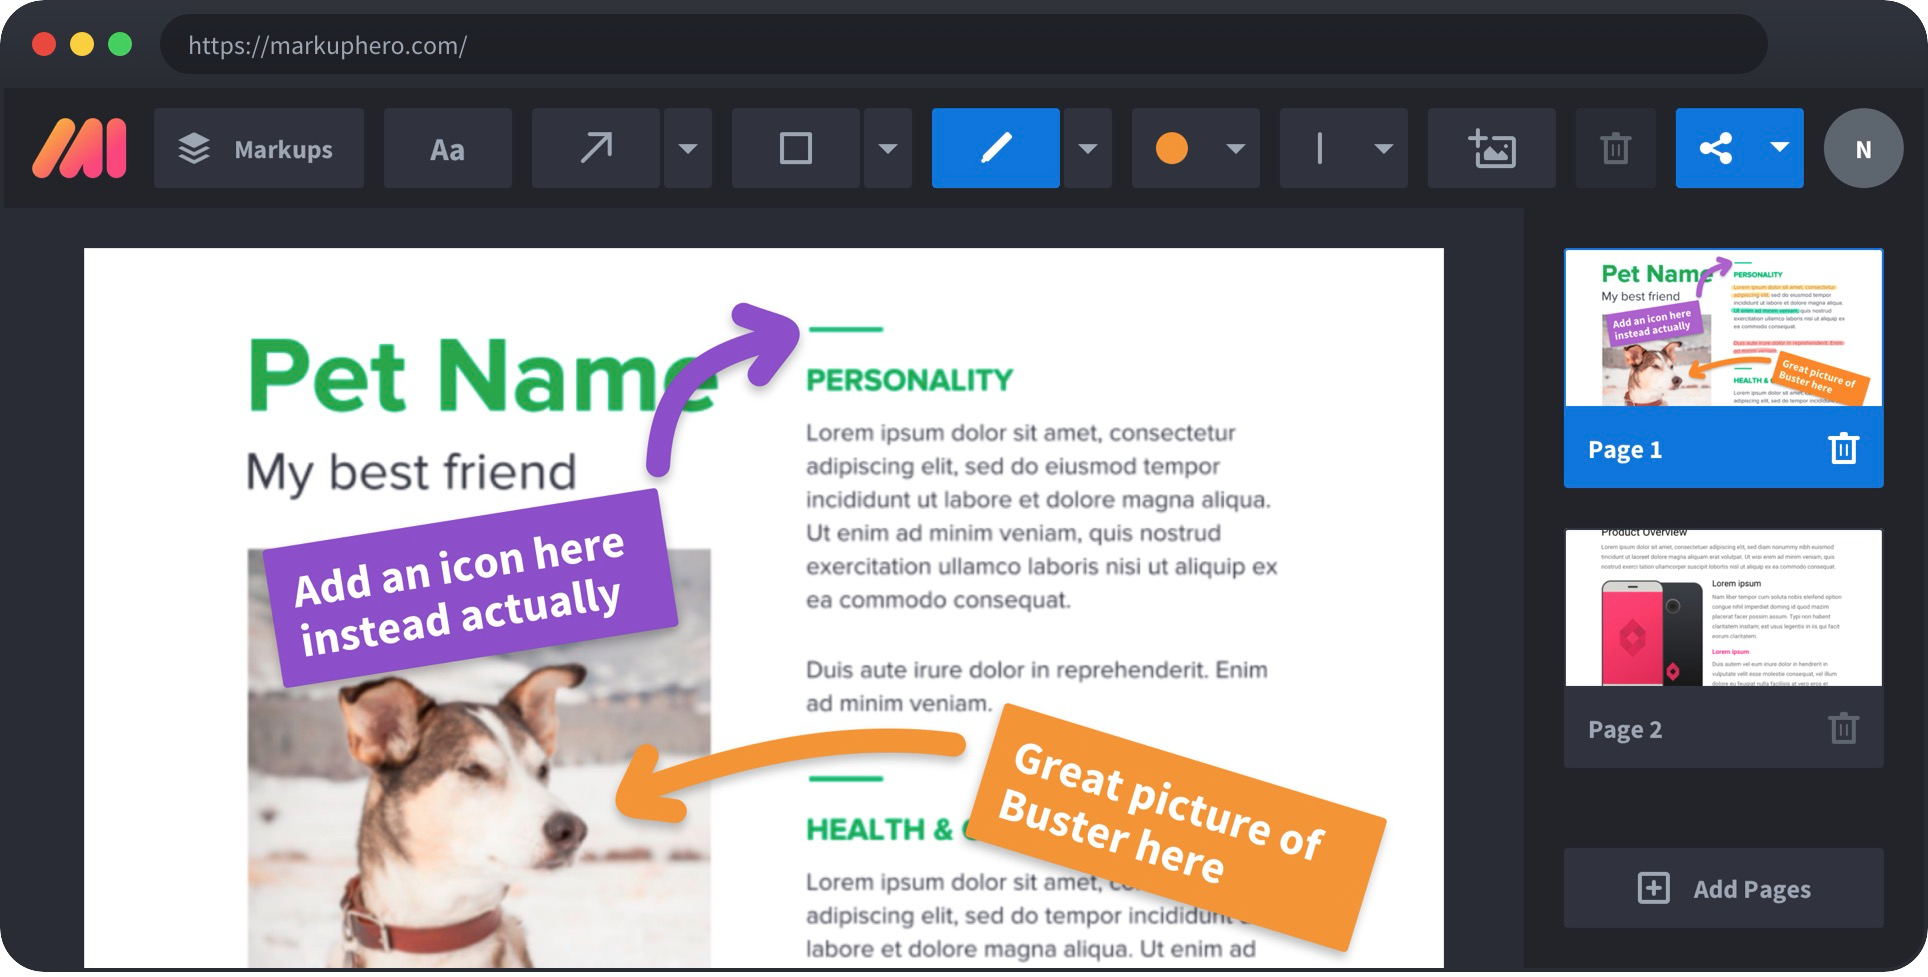Viewport: 1928px width, 977px height.
Task: Expand the share options dropdown arrow
Action: (1780, 149)
